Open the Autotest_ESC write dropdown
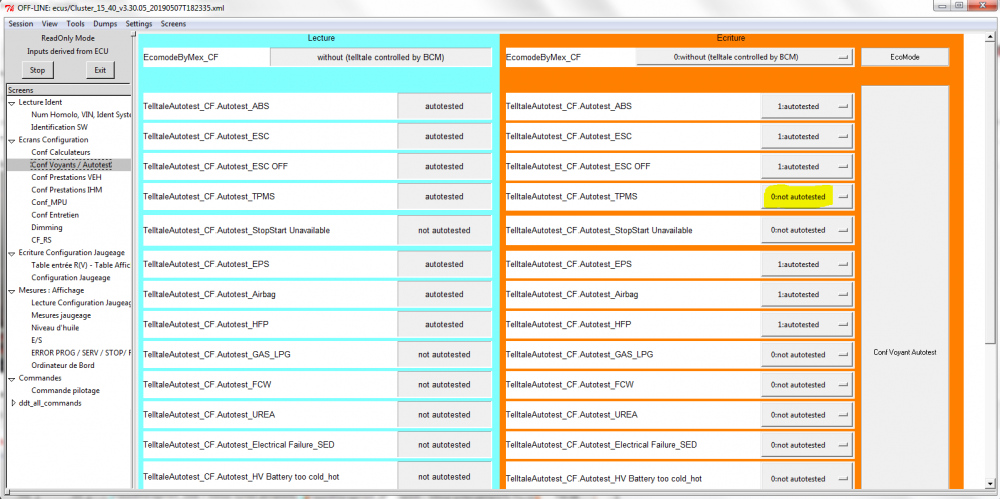This screenshot has height=499, width=1000. [807, 136]
